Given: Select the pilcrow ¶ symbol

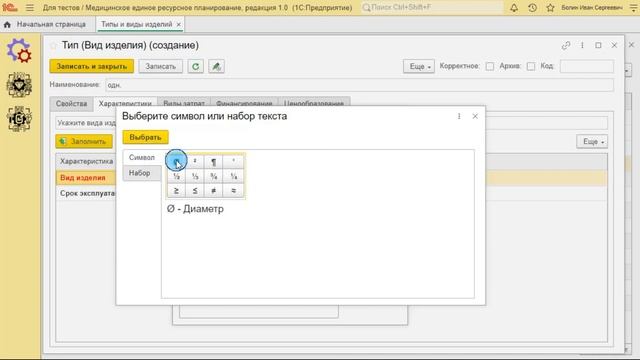Looking at the screenshot, I should 213,161.
